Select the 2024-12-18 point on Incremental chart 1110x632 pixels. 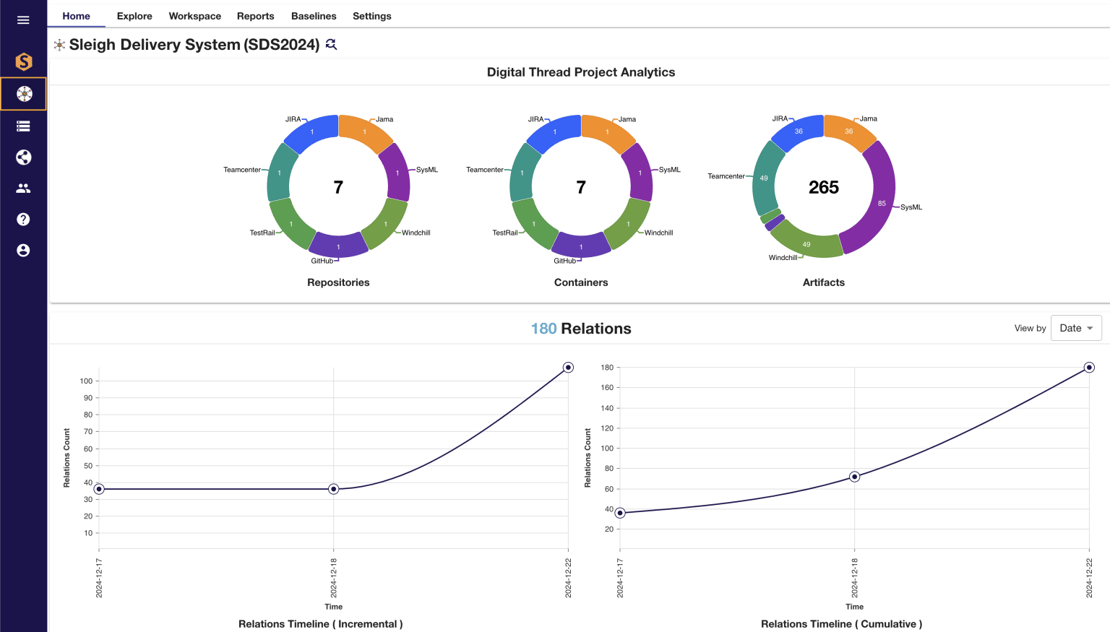tap(333, 489)
